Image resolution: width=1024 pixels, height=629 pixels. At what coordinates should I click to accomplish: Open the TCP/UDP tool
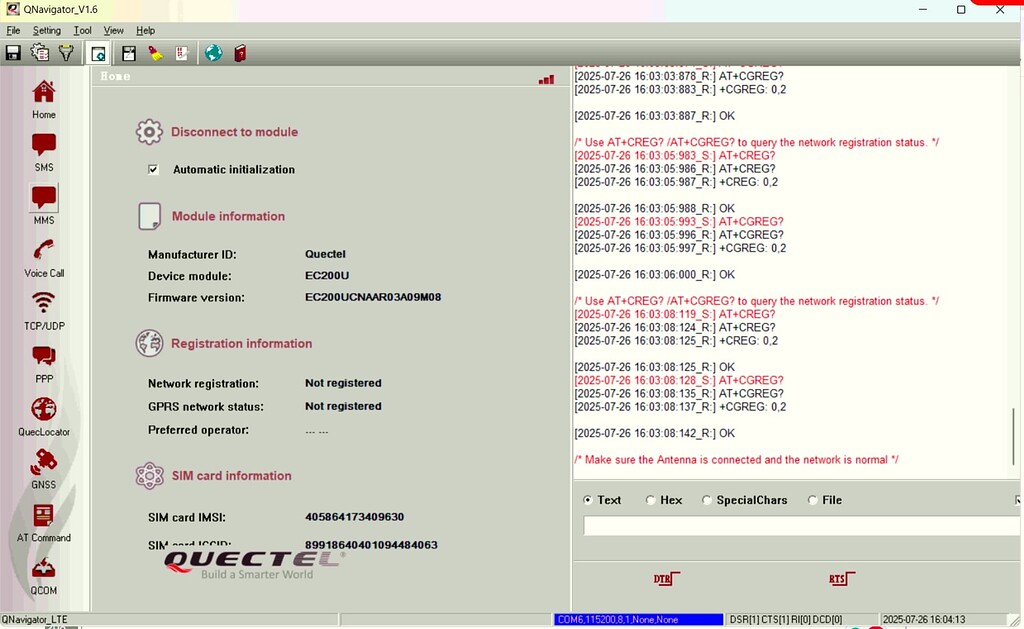coord(43,310)
